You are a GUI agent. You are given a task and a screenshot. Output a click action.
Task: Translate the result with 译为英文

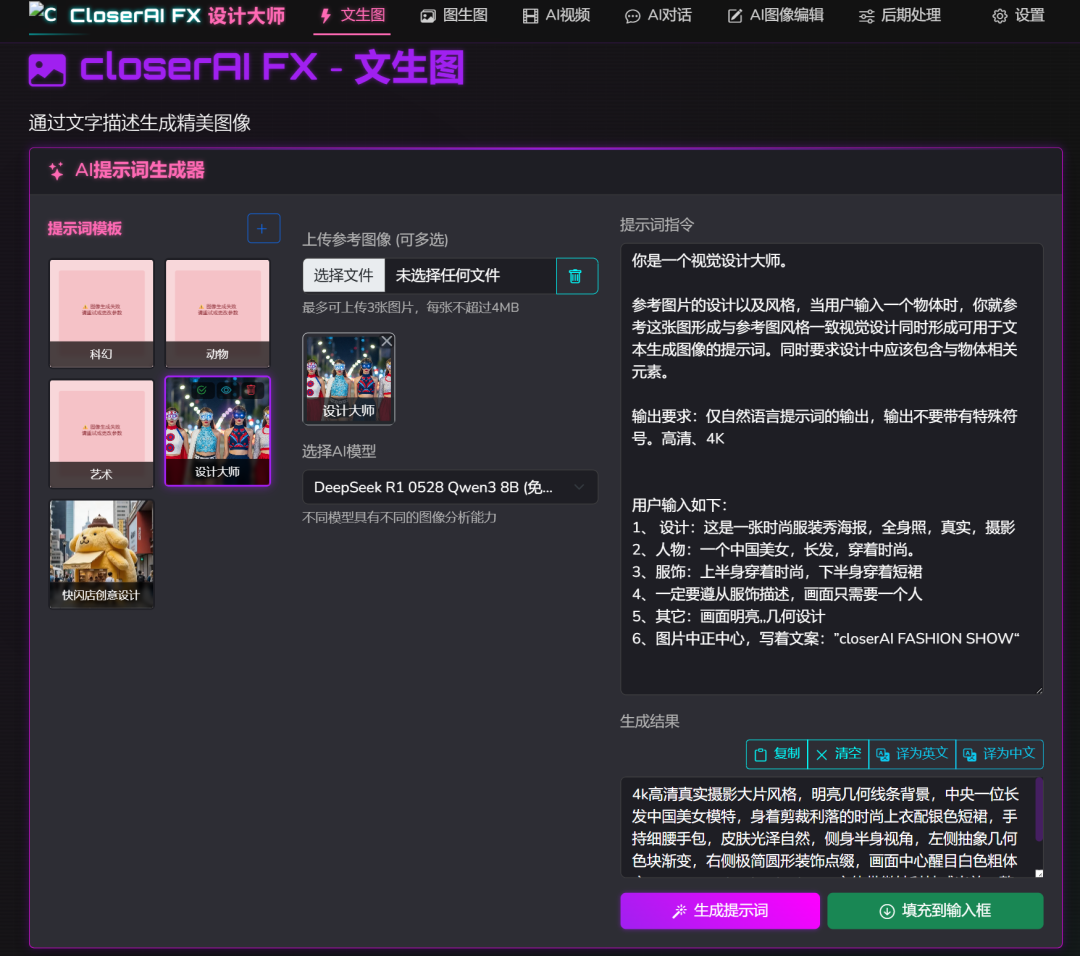912,754
